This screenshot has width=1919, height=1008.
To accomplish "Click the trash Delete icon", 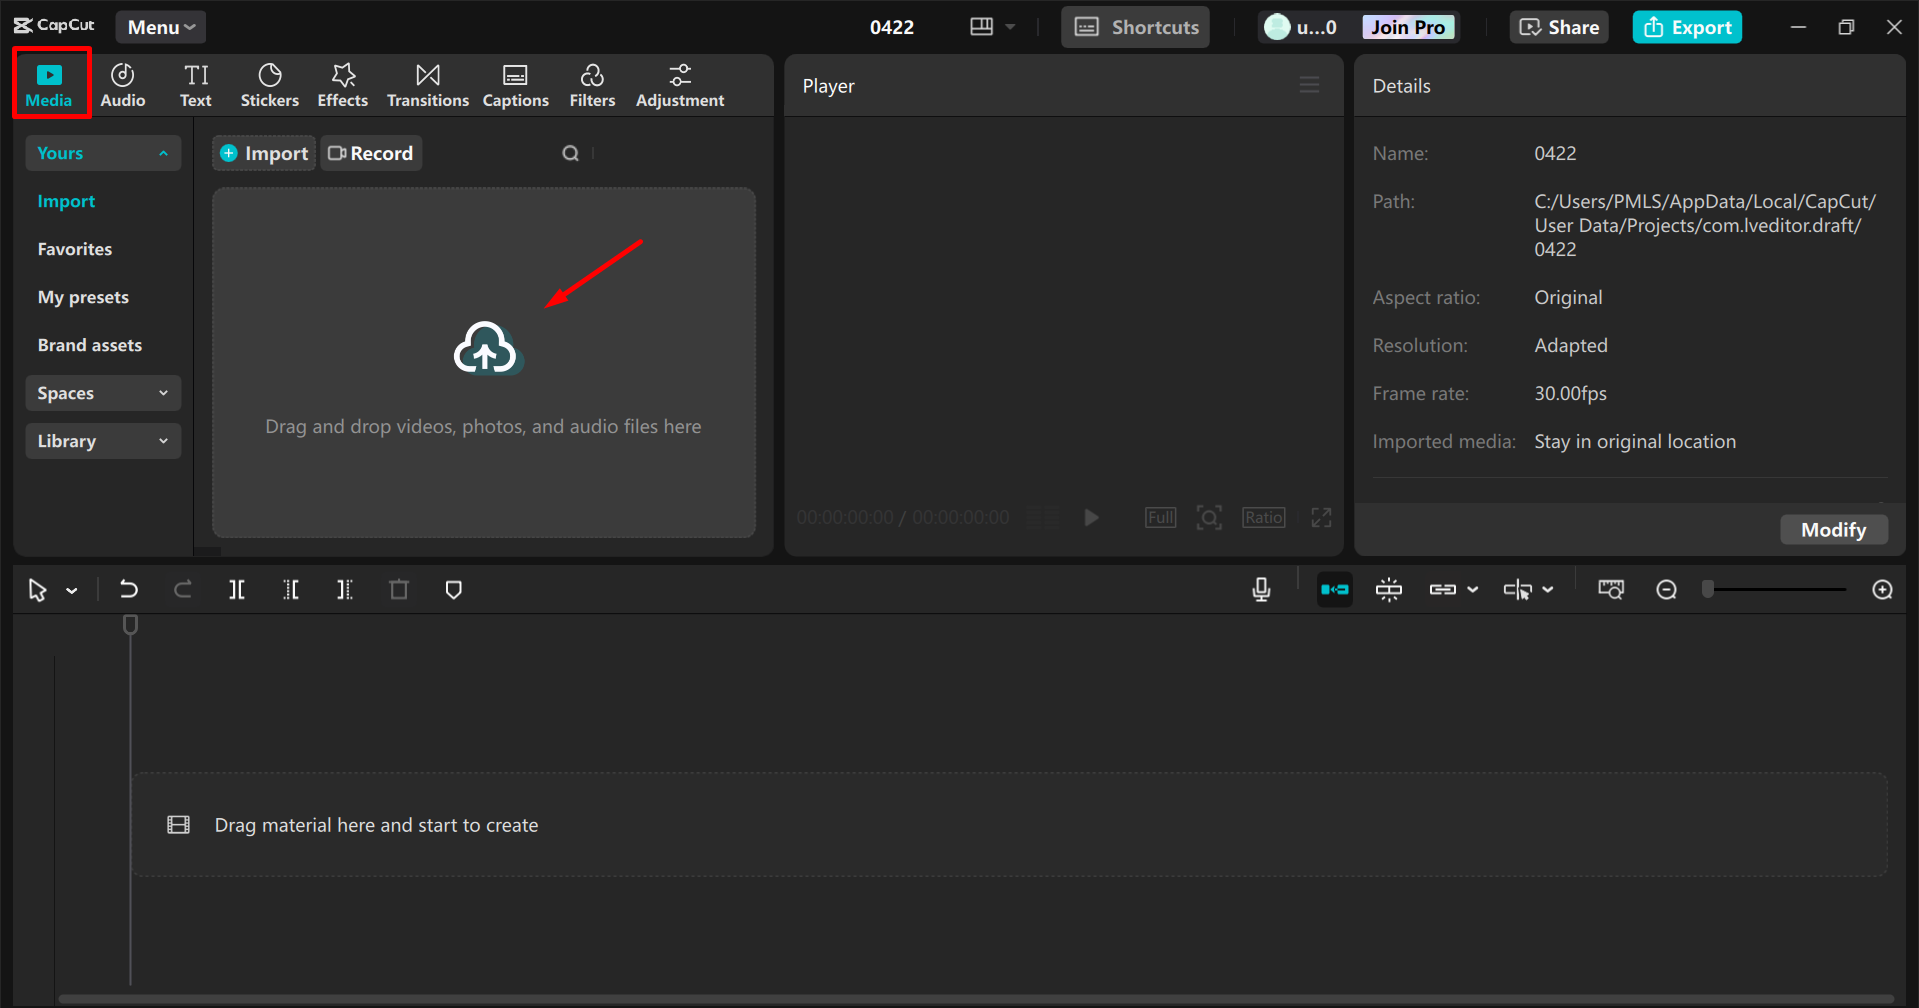I will (x=399, y=590).
